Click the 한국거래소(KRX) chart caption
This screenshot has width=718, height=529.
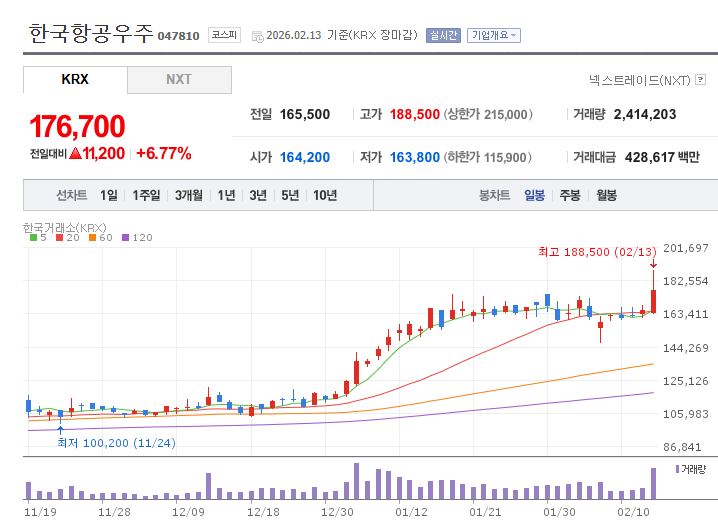[x=65, y=228]
